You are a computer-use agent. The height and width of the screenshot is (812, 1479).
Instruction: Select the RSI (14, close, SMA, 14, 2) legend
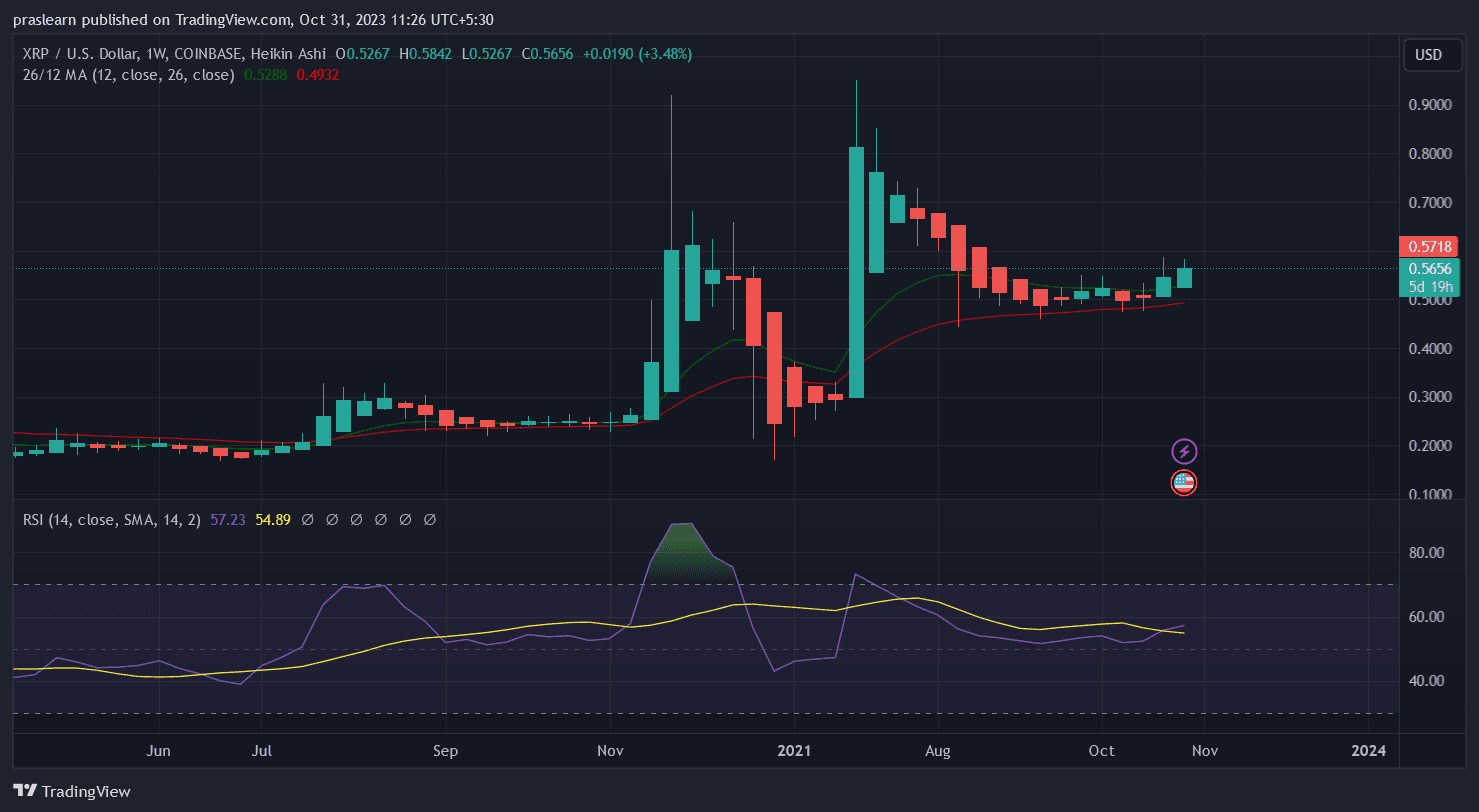112,520
